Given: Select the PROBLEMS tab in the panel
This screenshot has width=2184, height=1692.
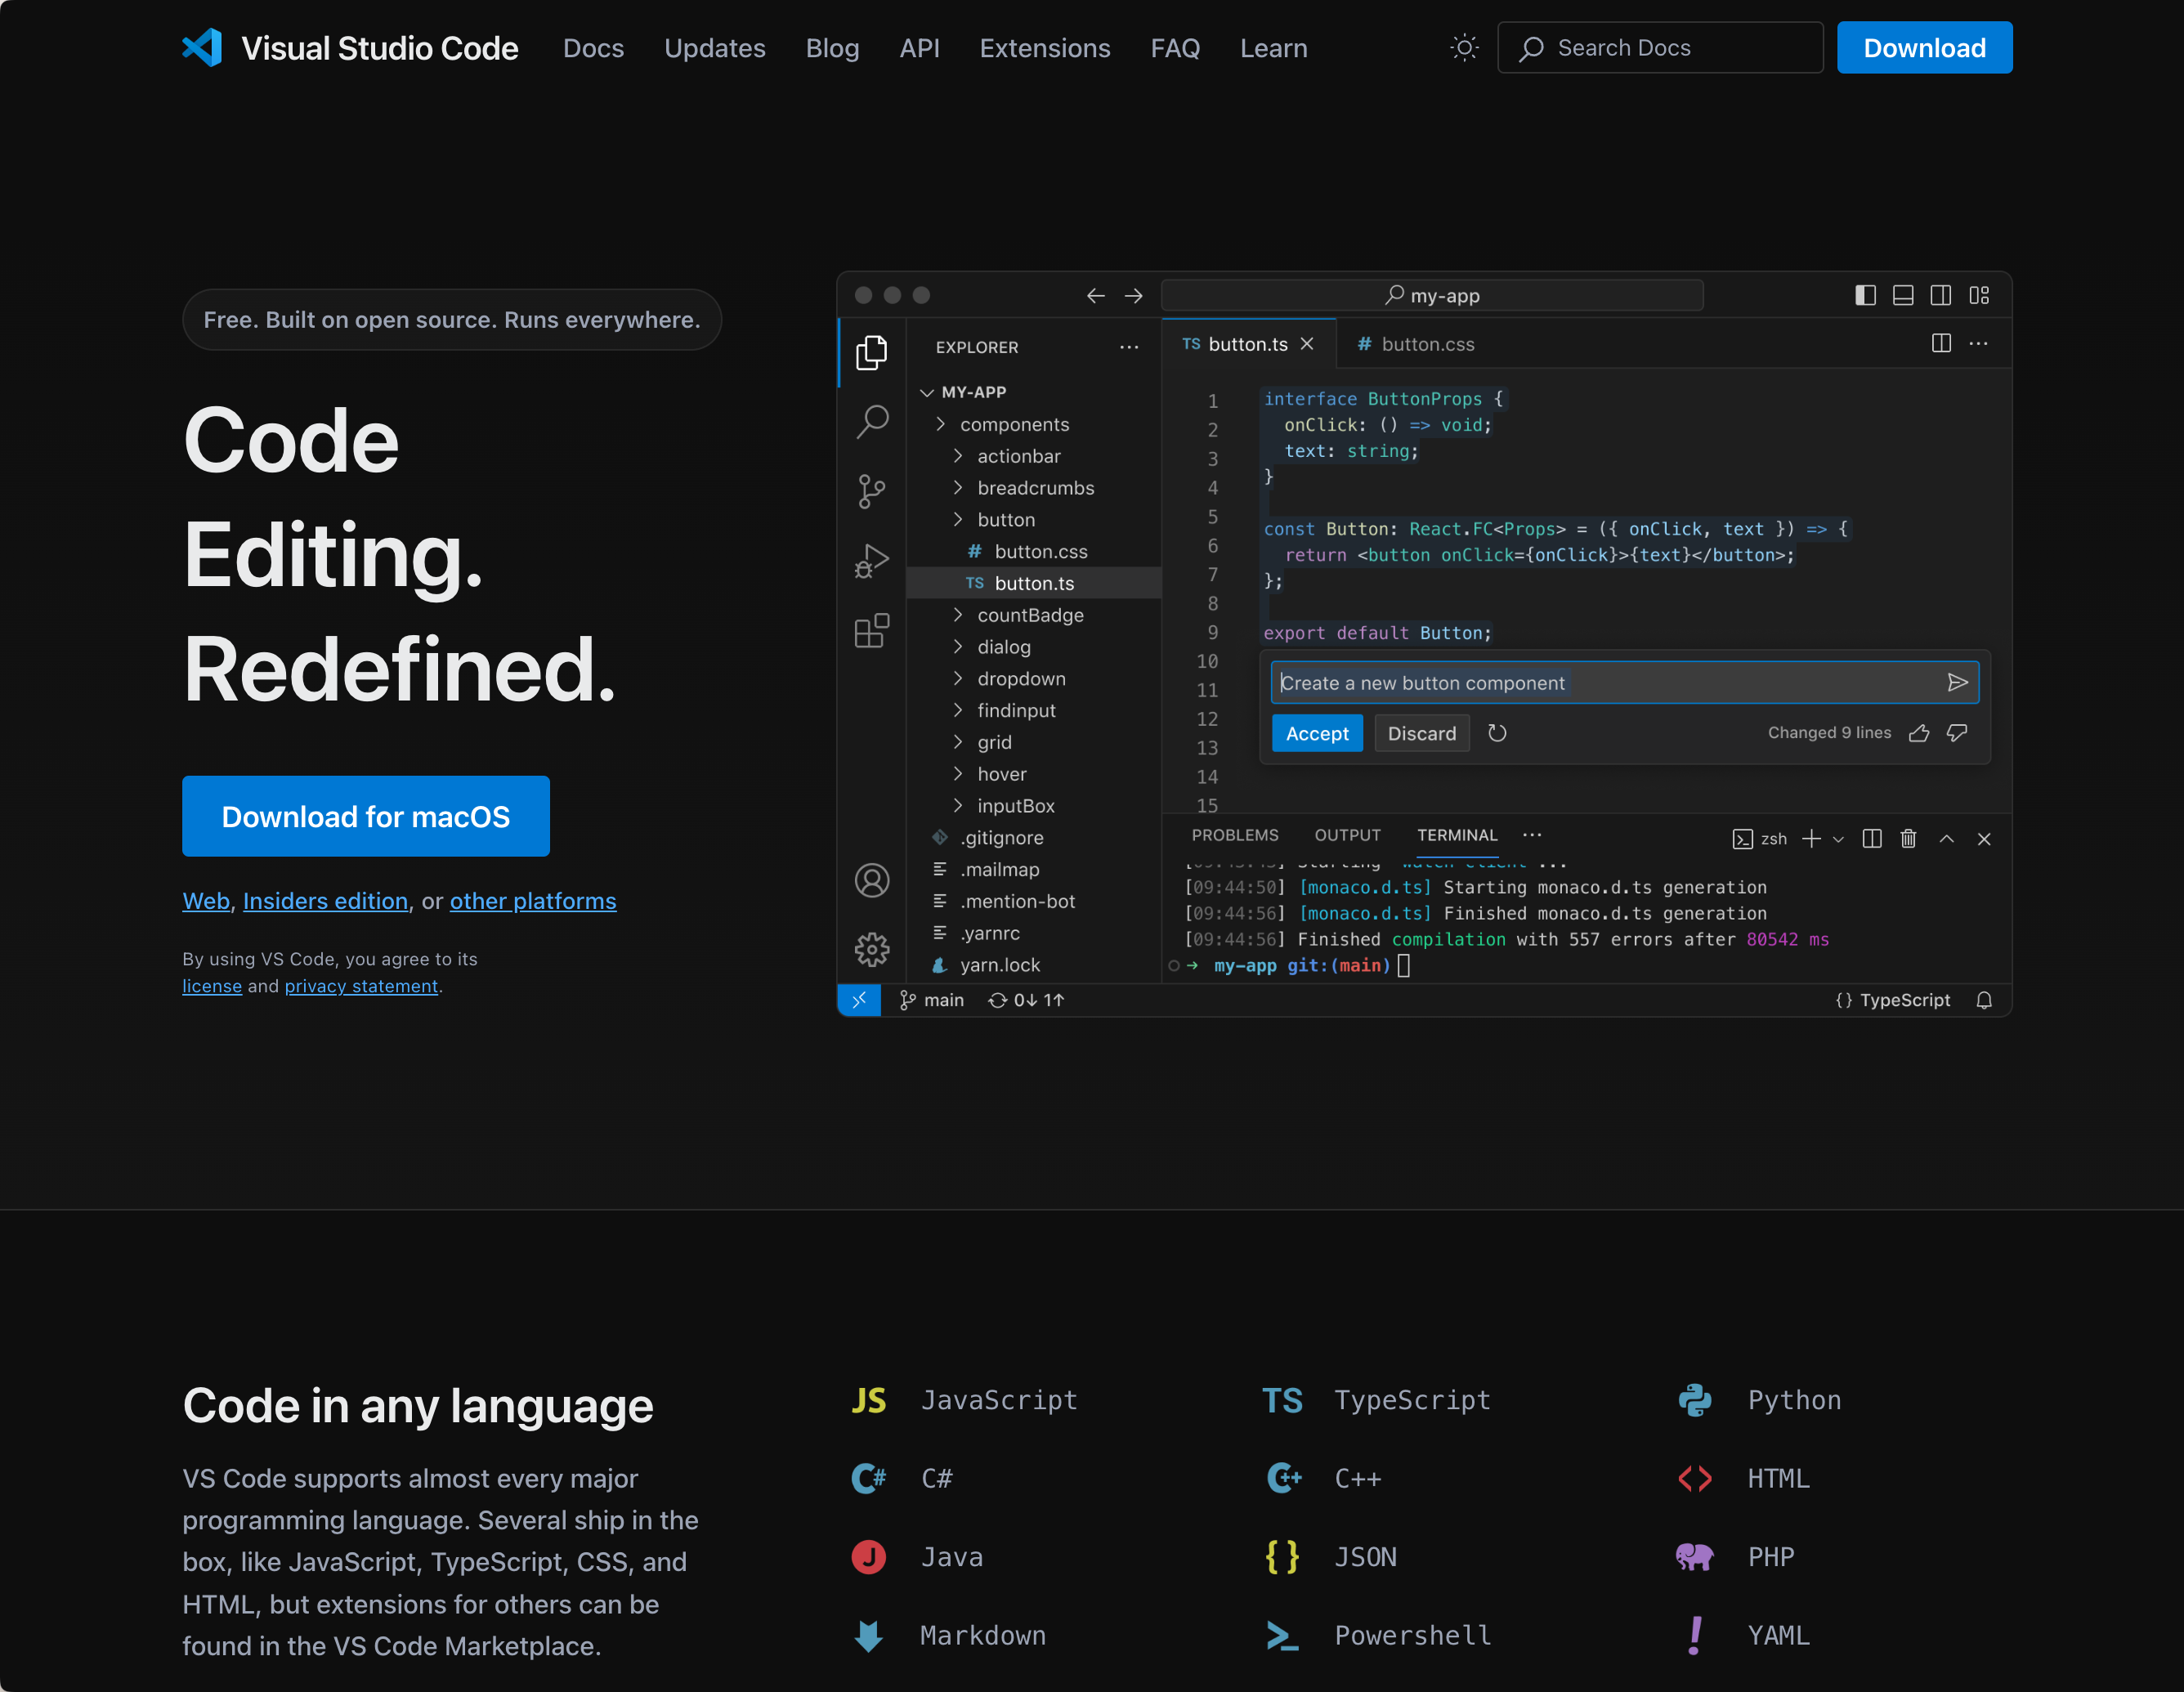Looking at the screenshot, I should pyautogui.click(x=1236, y=835).
